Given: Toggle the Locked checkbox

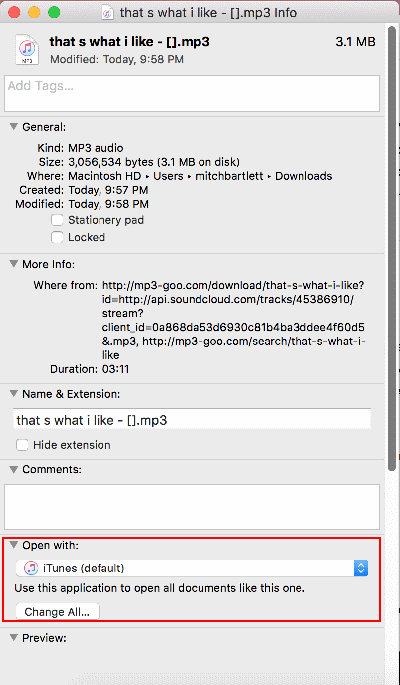Looking at the screenshot, I should [x=57, y=237].
